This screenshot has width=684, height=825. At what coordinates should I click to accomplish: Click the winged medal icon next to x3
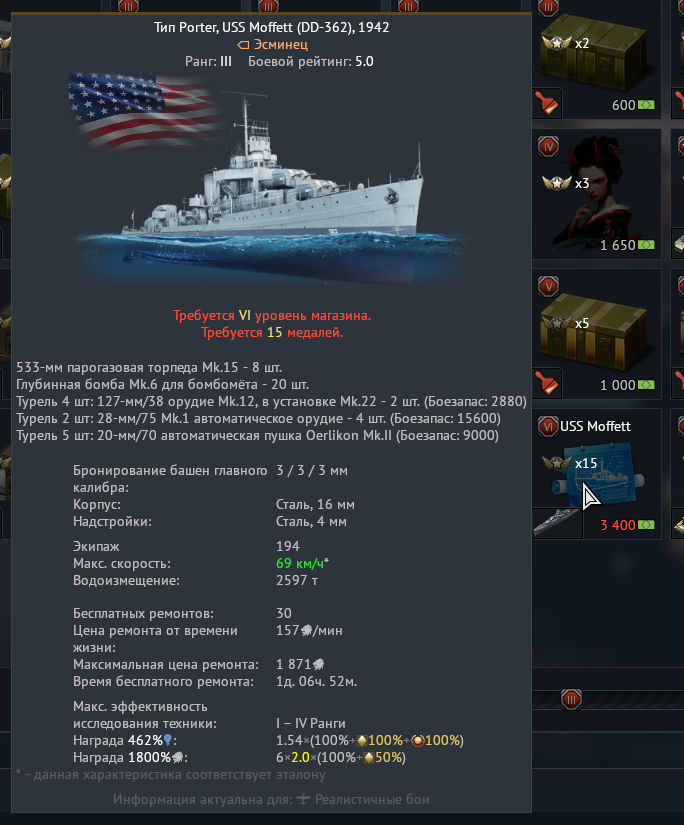(557, 183)
